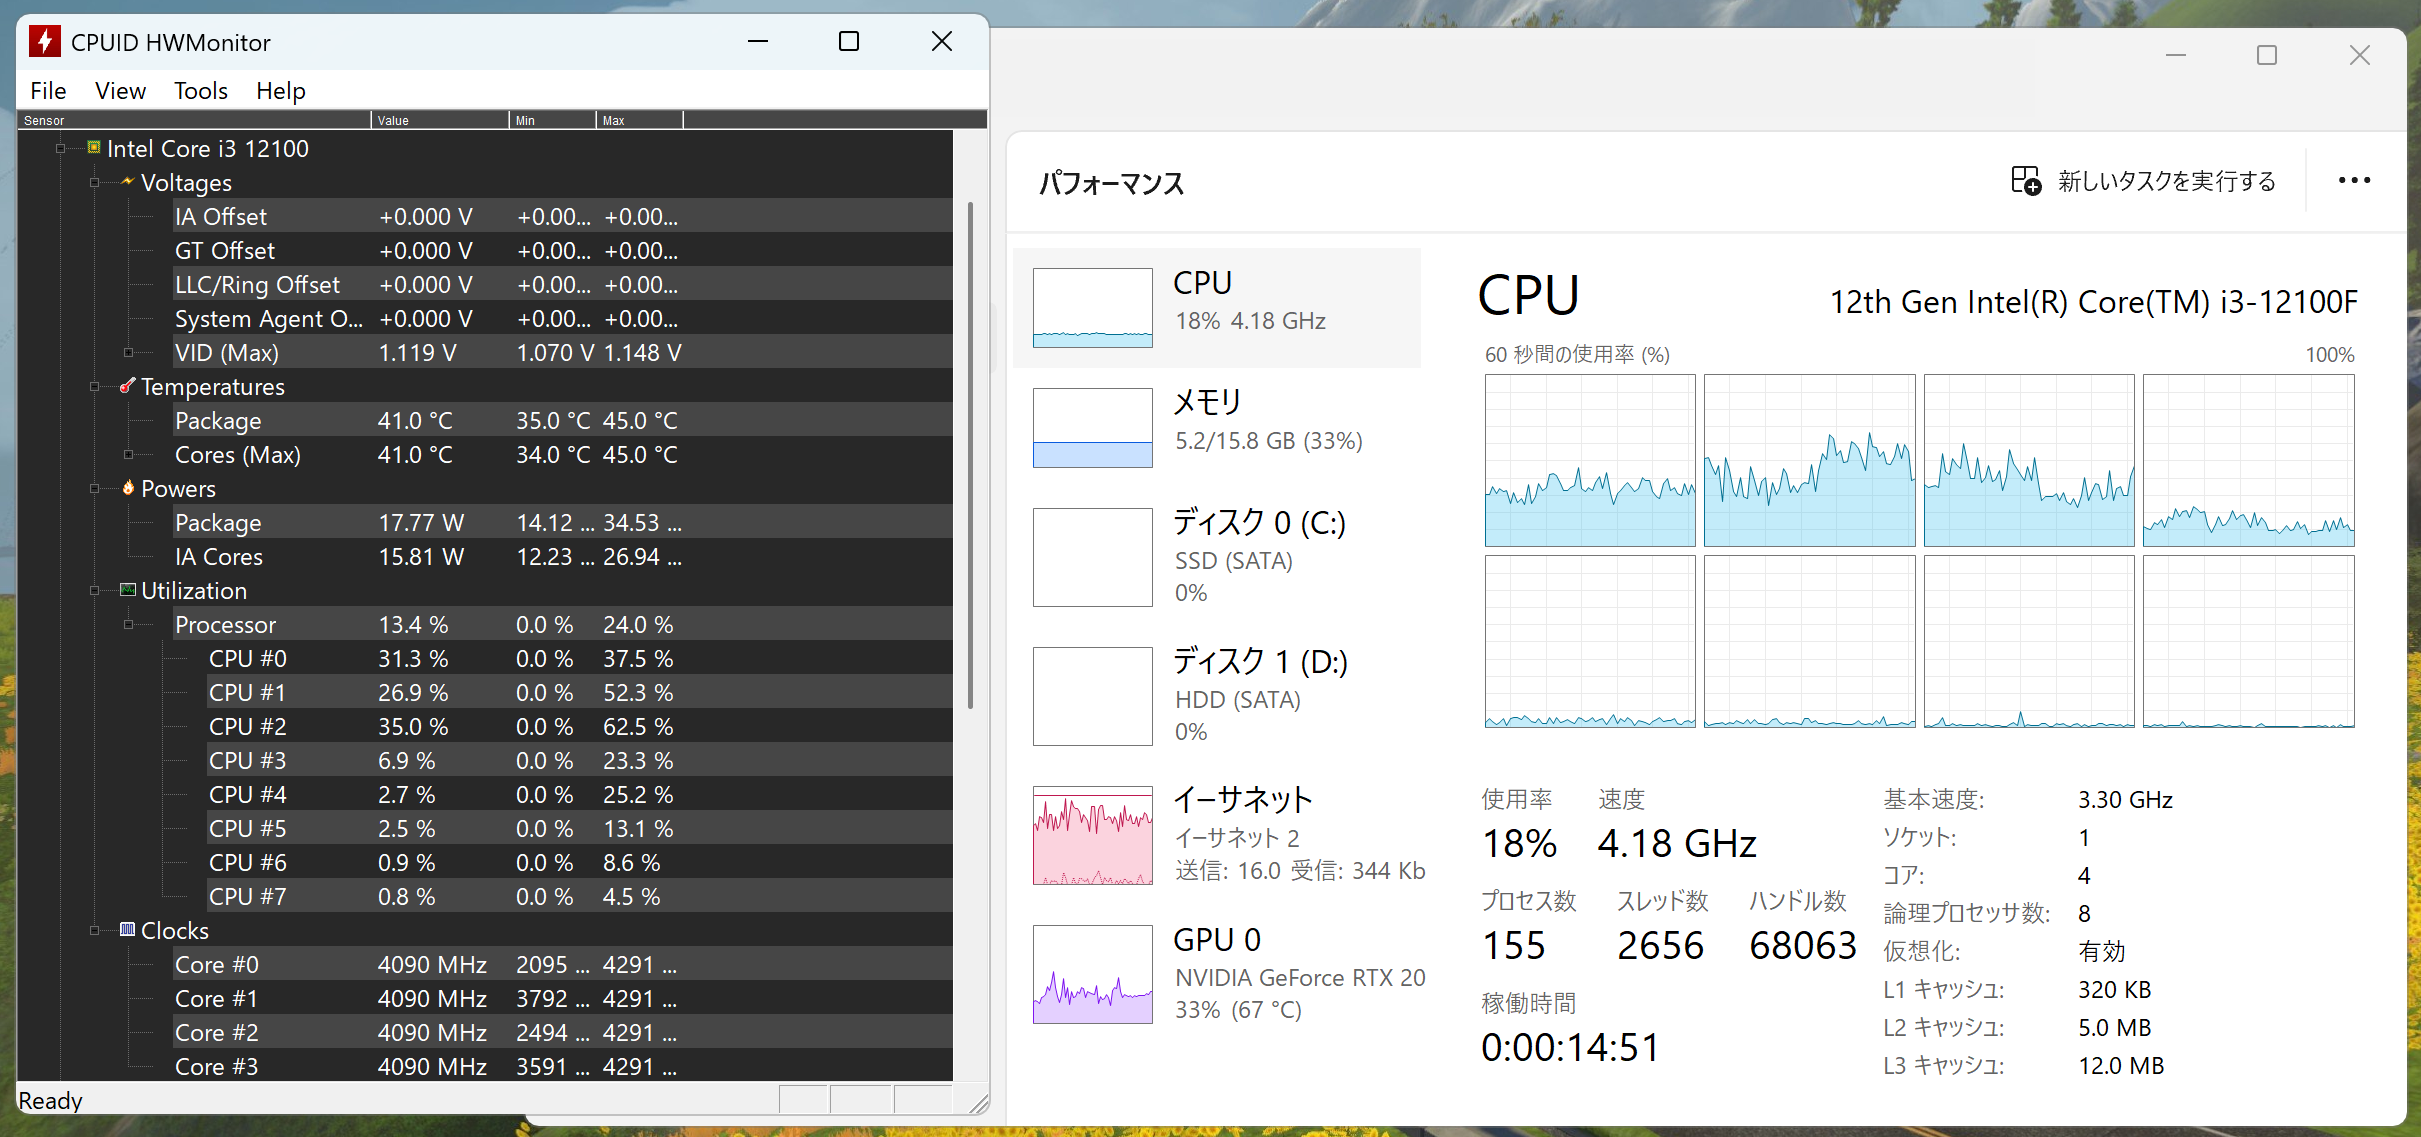The image size is (2421, 1137).
Task: Select the ディスク 0 (C:) thumbnail graph
Action: click(x=1092, y=557)
